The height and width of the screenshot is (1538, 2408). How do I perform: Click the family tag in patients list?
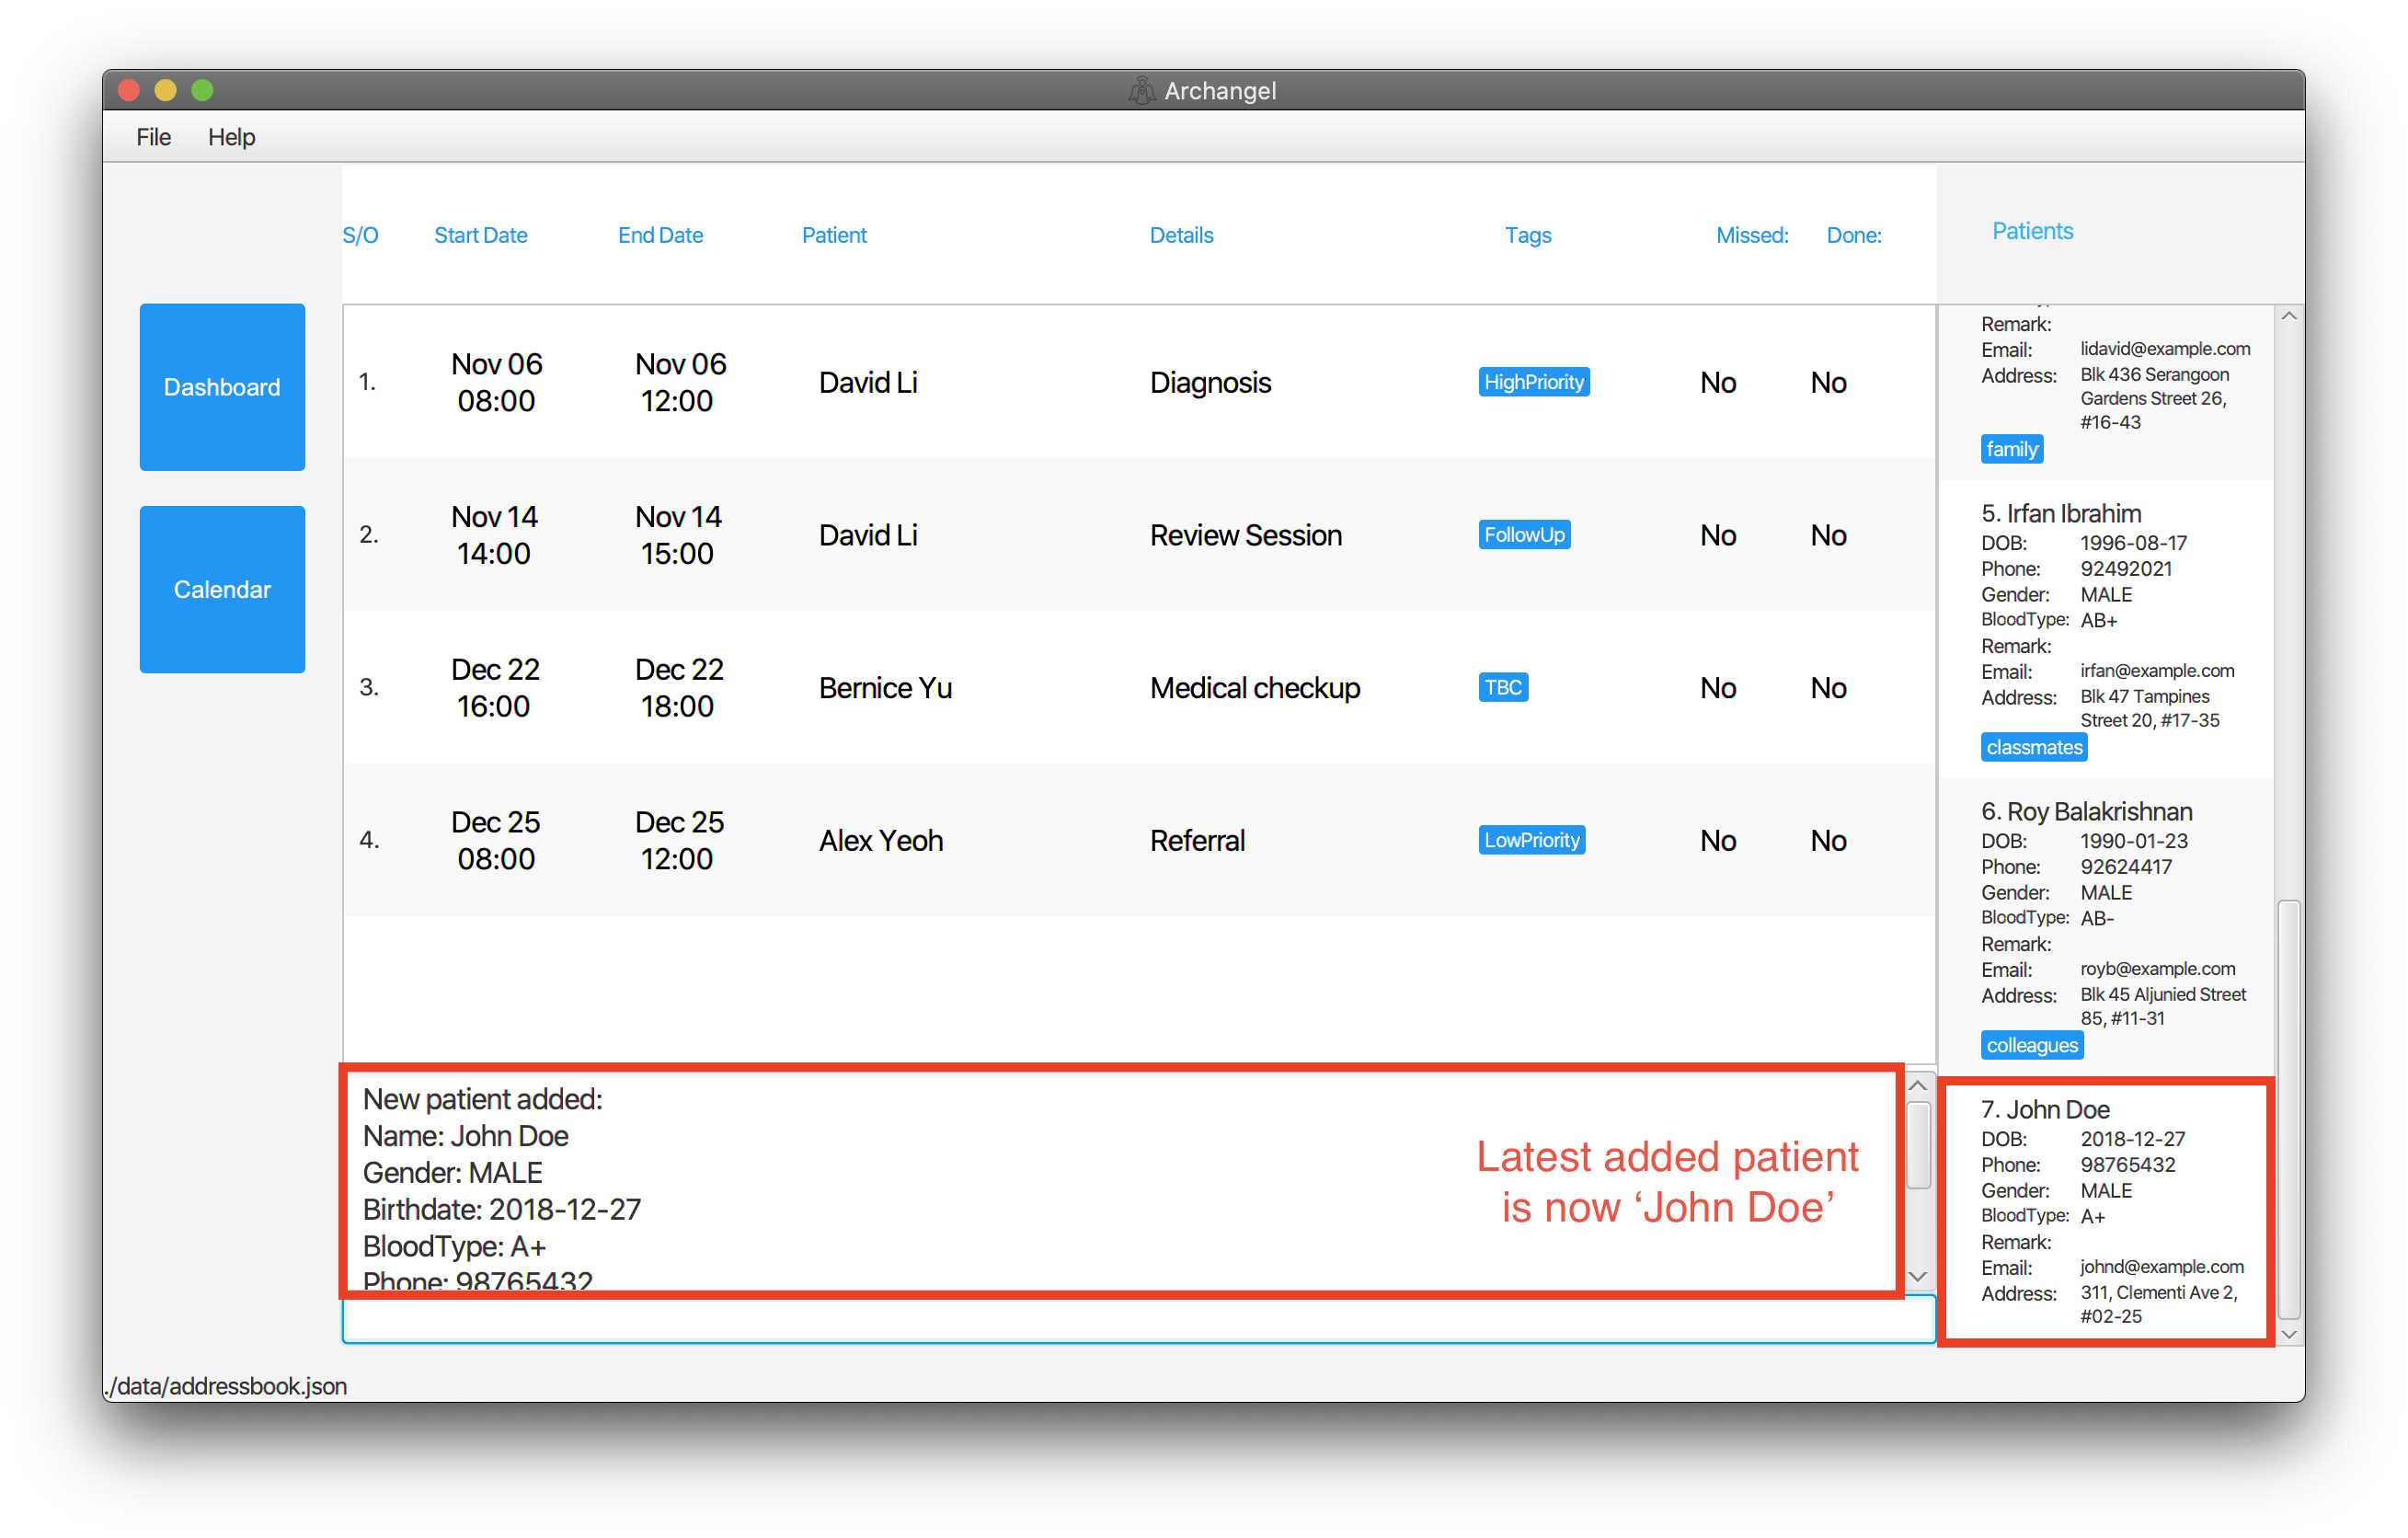(2011, 449)
